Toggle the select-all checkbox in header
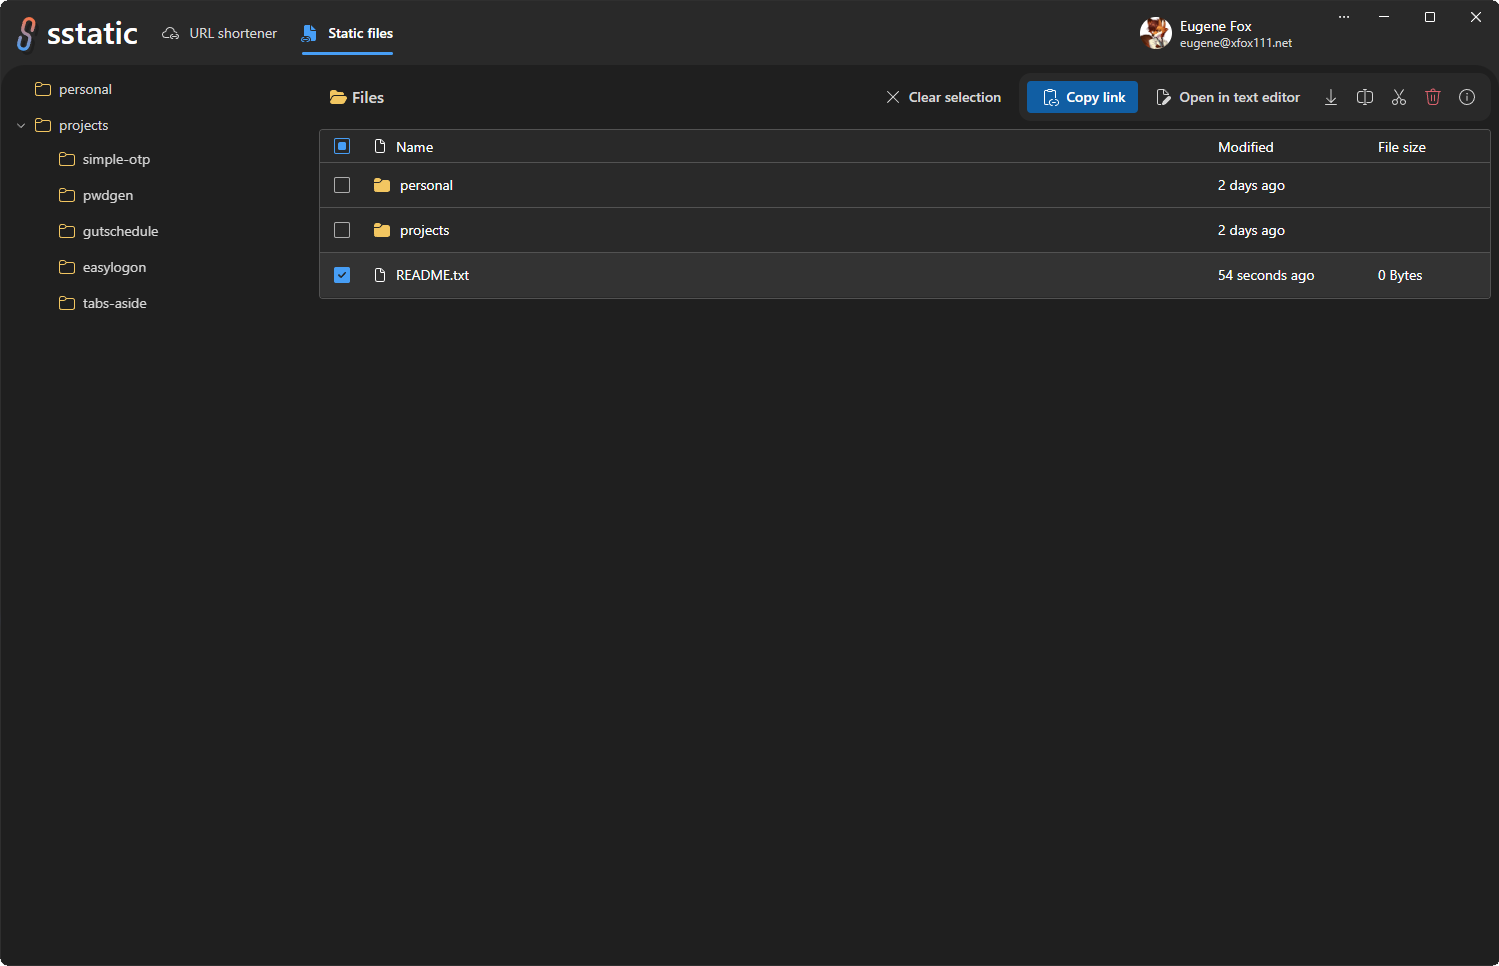Image resolution: width=1499 pixels, height=966 pixels. (342, 146)
